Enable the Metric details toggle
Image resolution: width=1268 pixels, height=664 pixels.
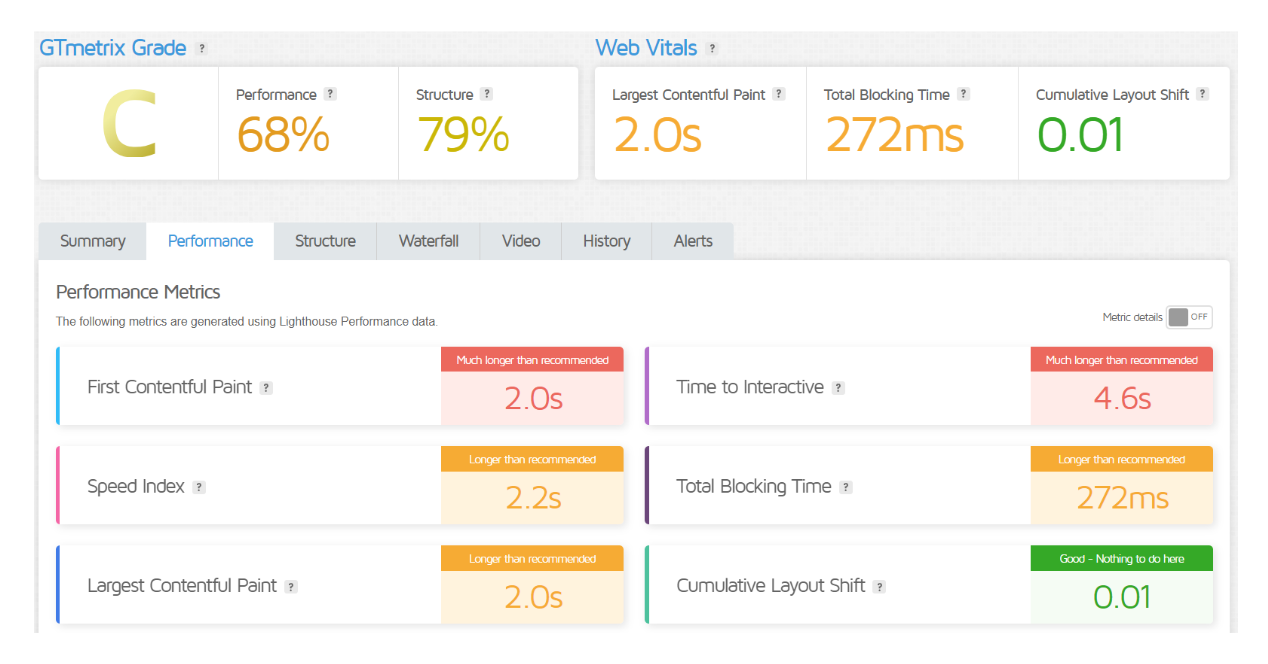click(1188, 317)
